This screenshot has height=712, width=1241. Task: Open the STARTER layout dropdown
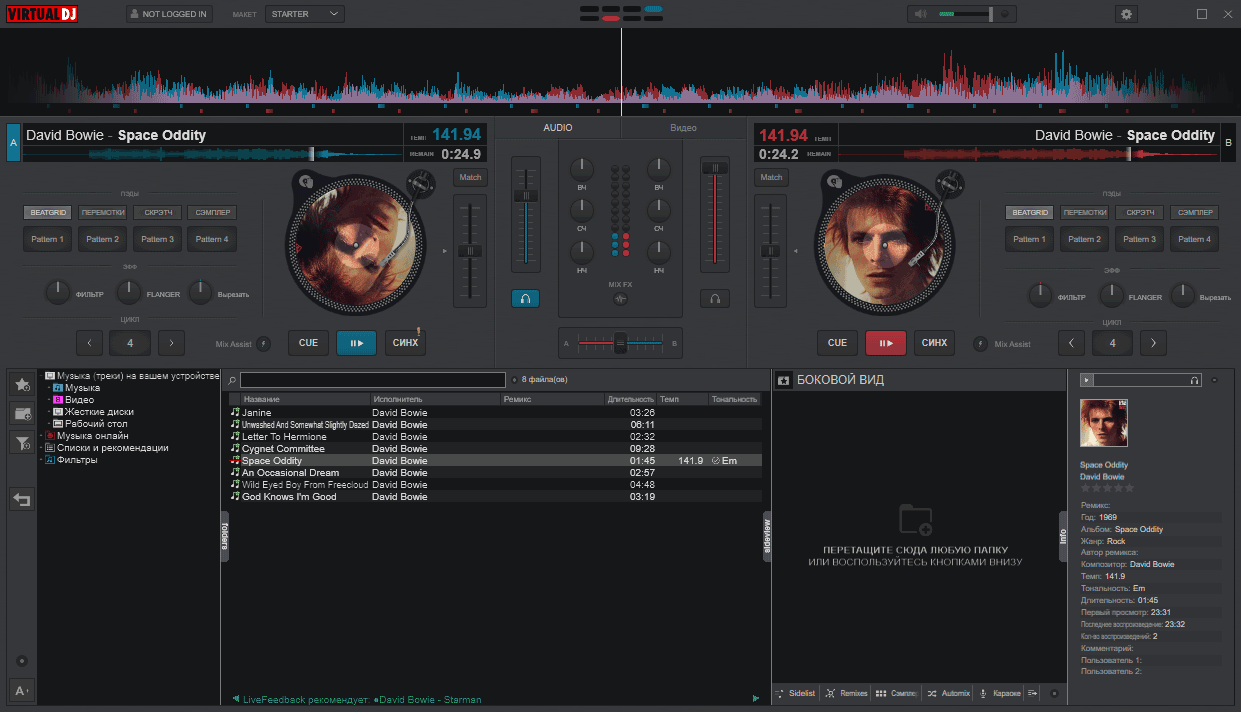[x=305, y=14]
